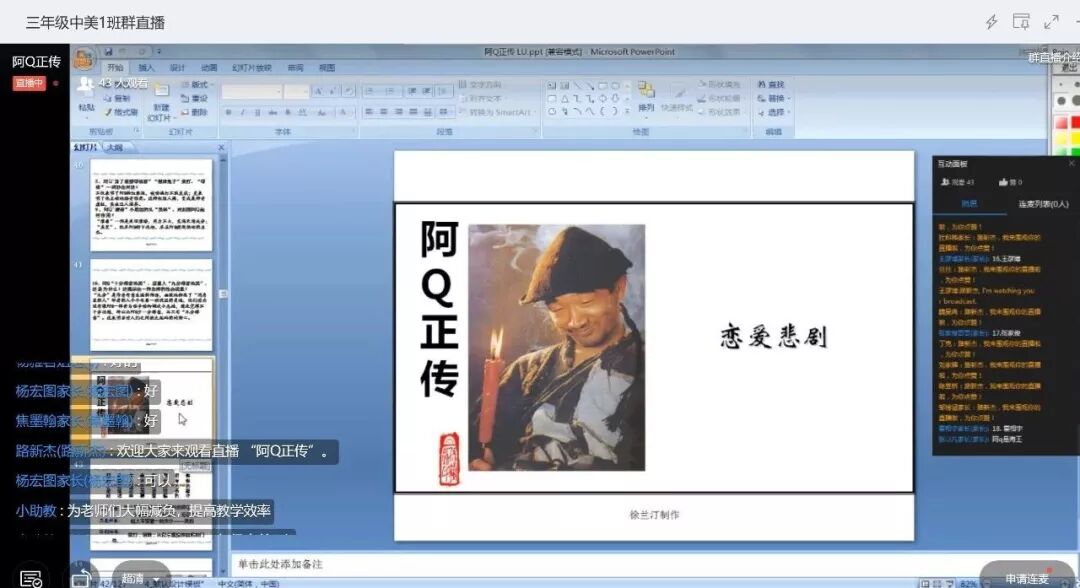Open the font size combo box
Image resolution: width=1080 pixels, height=588 pixels.
pyautogui.click(x=296, y=91)
